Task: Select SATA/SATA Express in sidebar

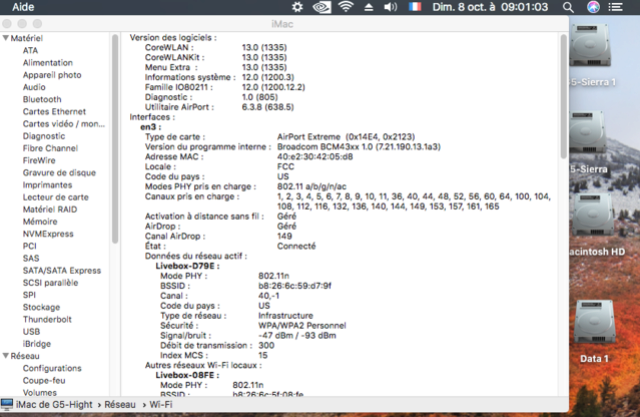Action: [x=62, y=271]
